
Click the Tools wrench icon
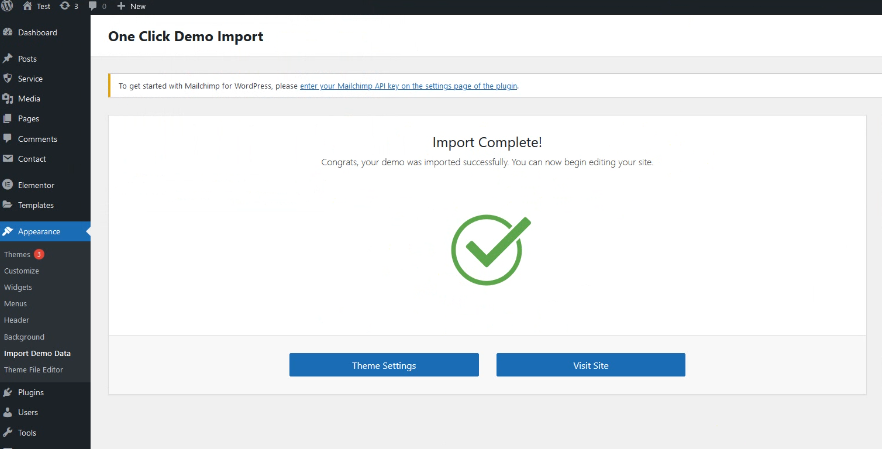pos(7,433)
